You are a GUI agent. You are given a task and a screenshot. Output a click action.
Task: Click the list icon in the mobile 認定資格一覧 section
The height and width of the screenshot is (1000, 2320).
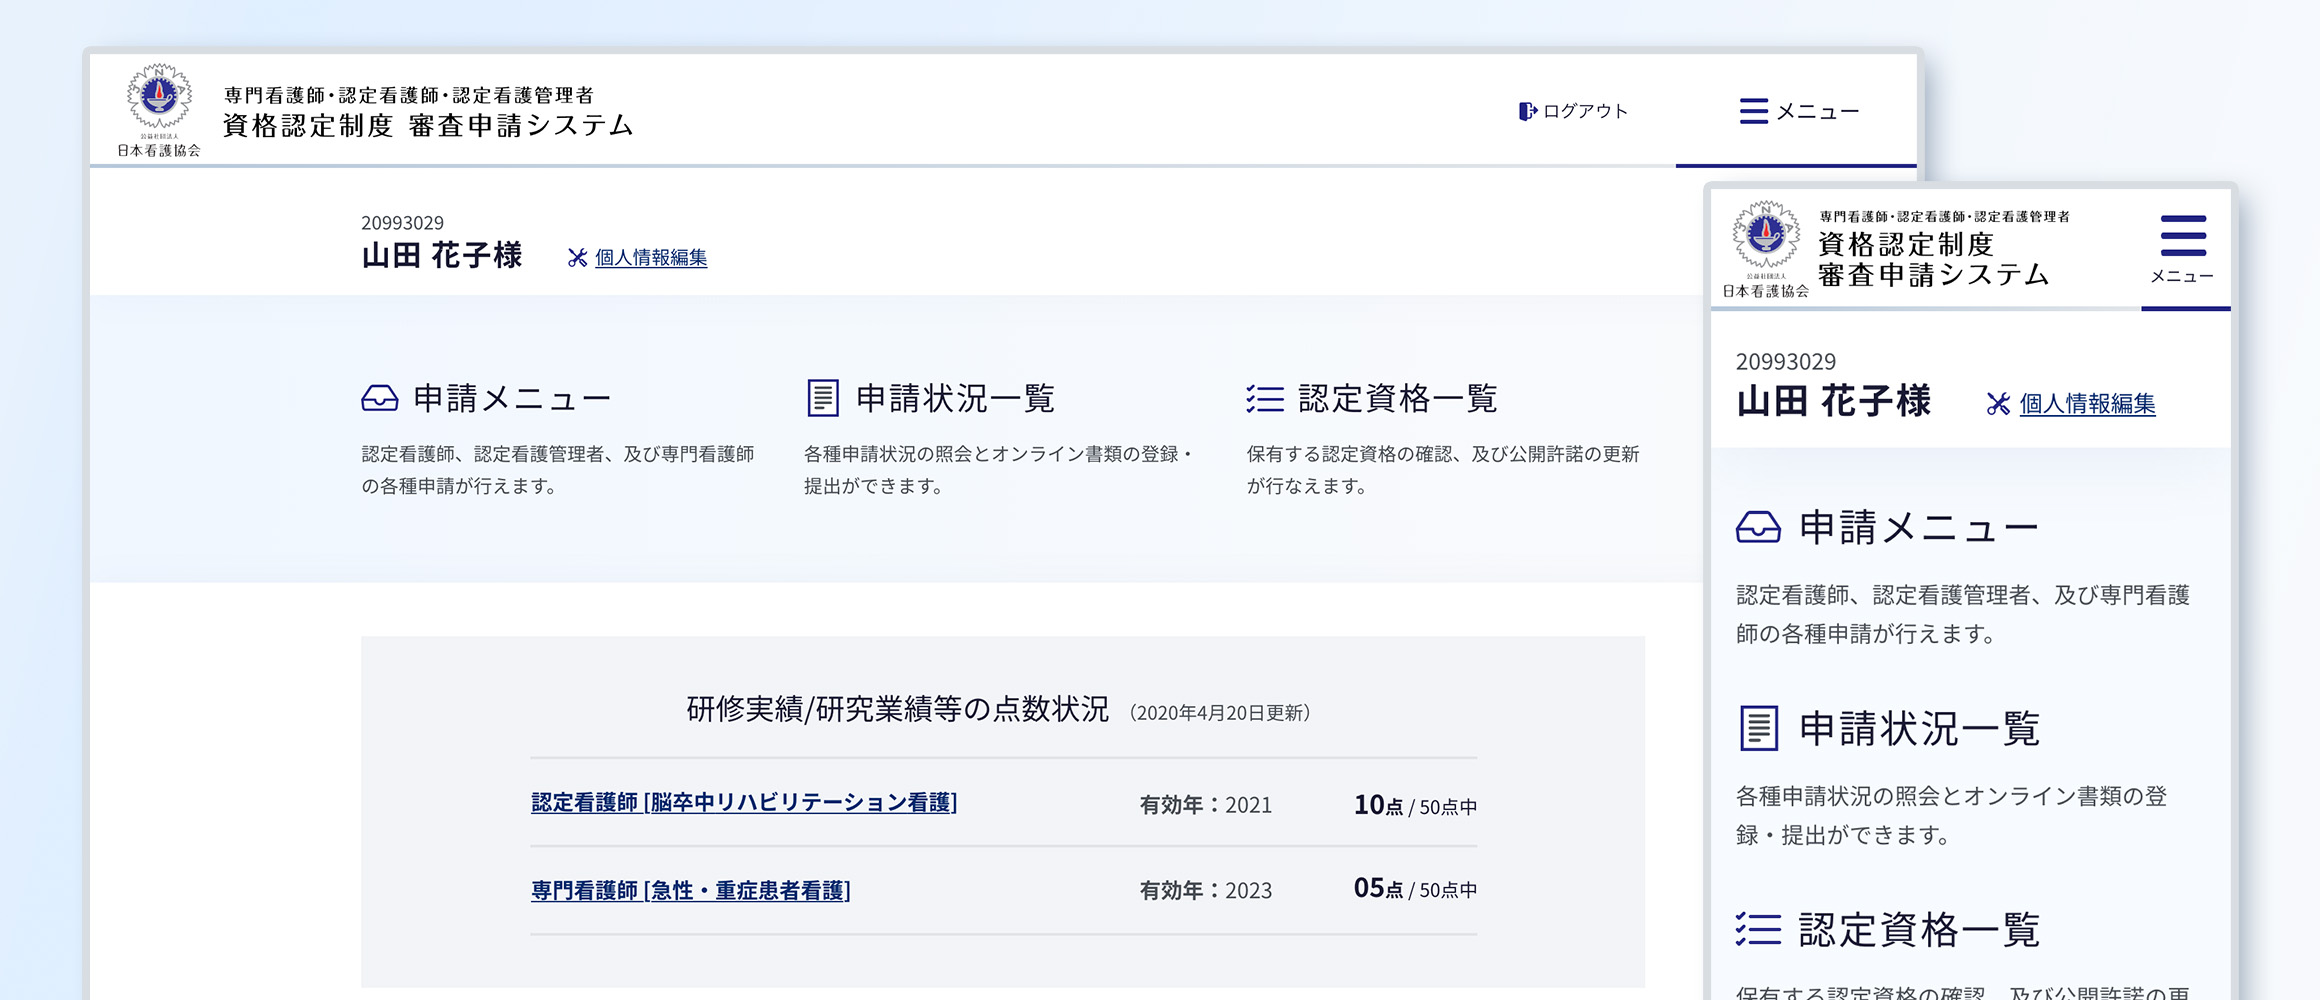pyautogui.click(x=1758, y=928)
